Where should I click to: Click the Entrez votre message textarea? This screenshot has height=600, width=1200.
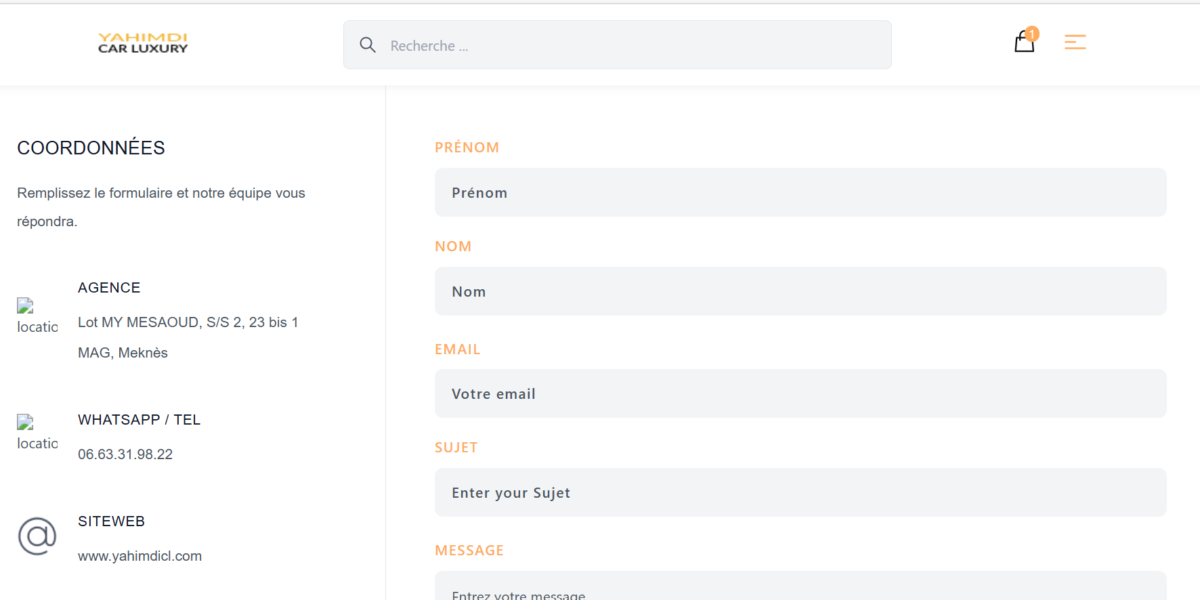800,590
